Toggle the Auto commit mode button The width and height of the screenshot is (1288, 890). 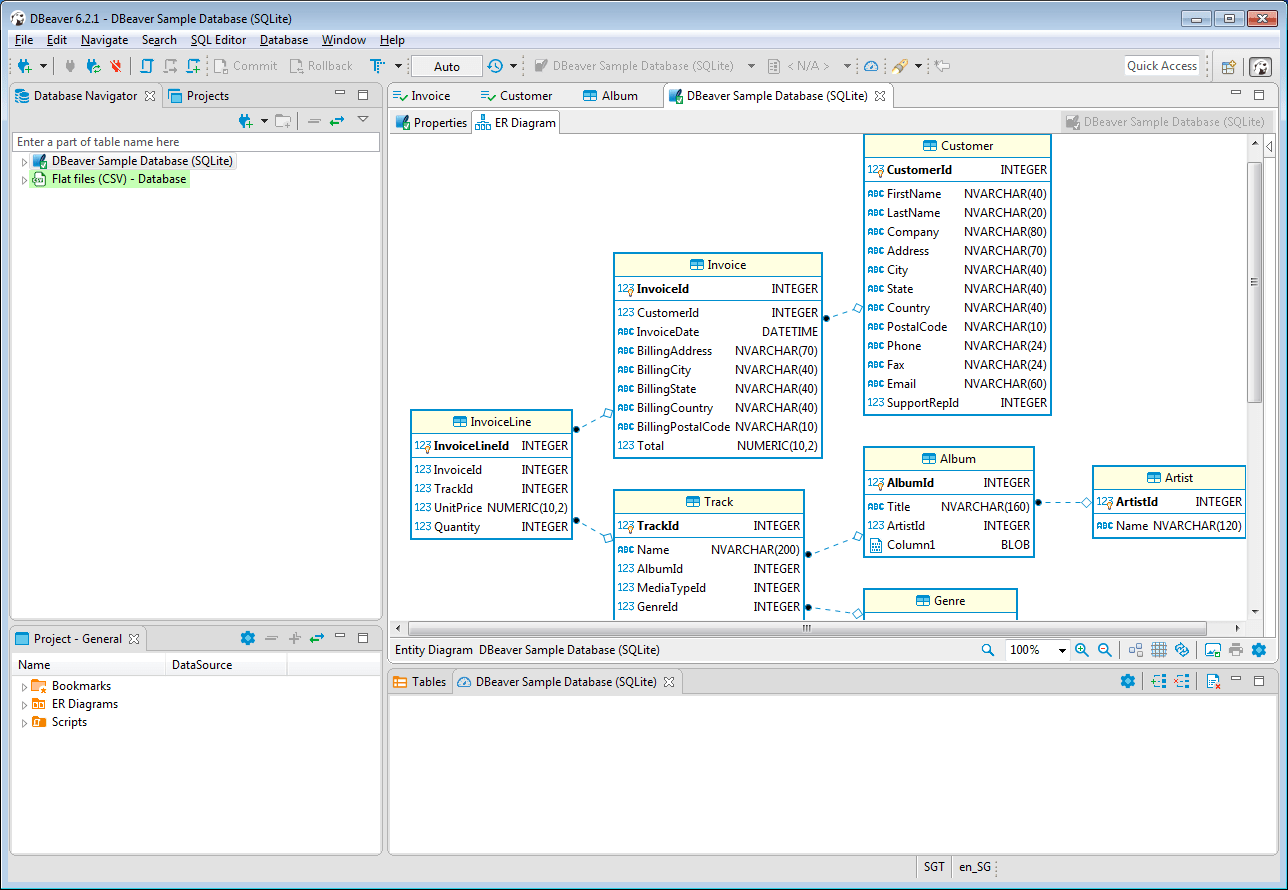(447, 66)
